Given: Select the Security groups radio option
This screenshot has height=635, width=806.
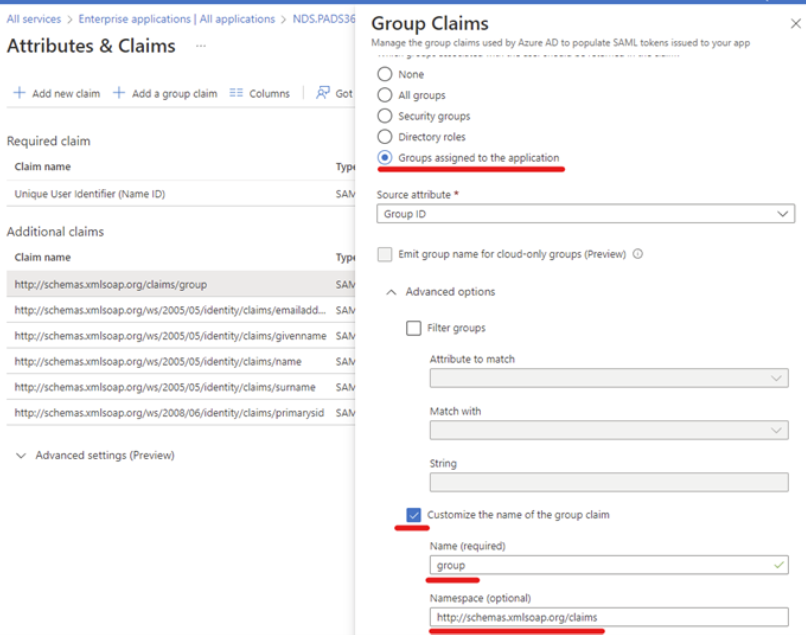Looking at the screenshot, I should pos(384,116).
